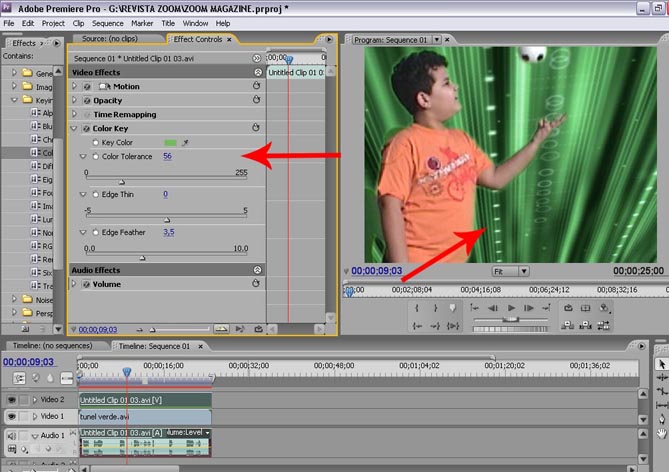Hide the Video 2 track eye
669x472 pixels.
pos(12,400)
